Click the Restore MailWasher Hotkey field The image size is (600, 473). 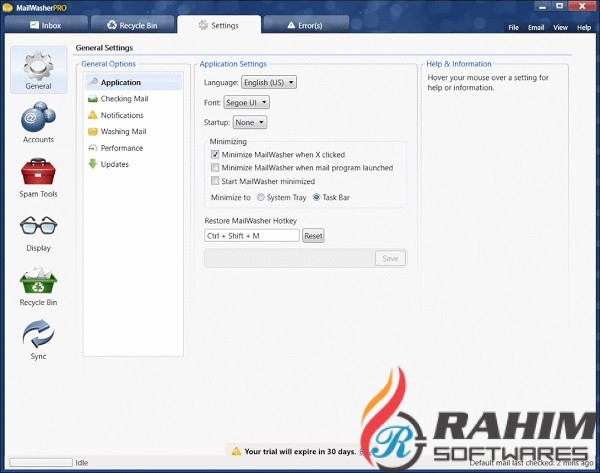click(252, 236)
